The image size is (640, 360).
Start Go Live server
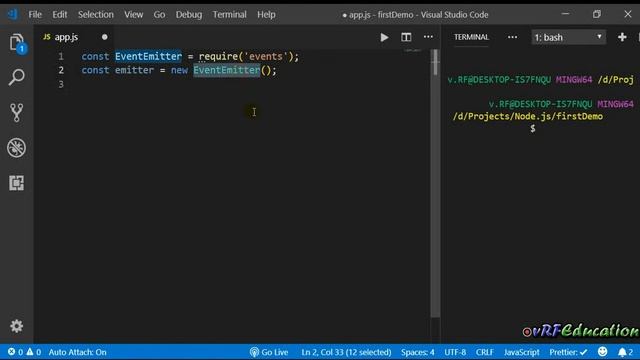pos(269,352)
